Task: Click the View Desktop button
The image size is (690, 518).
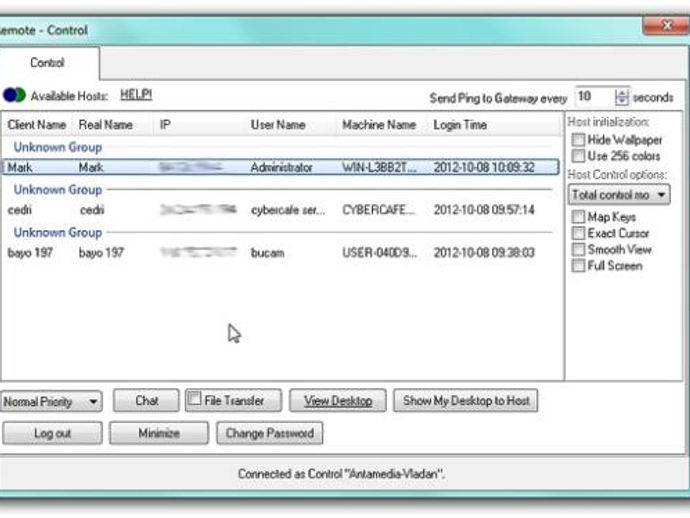Action: click(338, 400)
